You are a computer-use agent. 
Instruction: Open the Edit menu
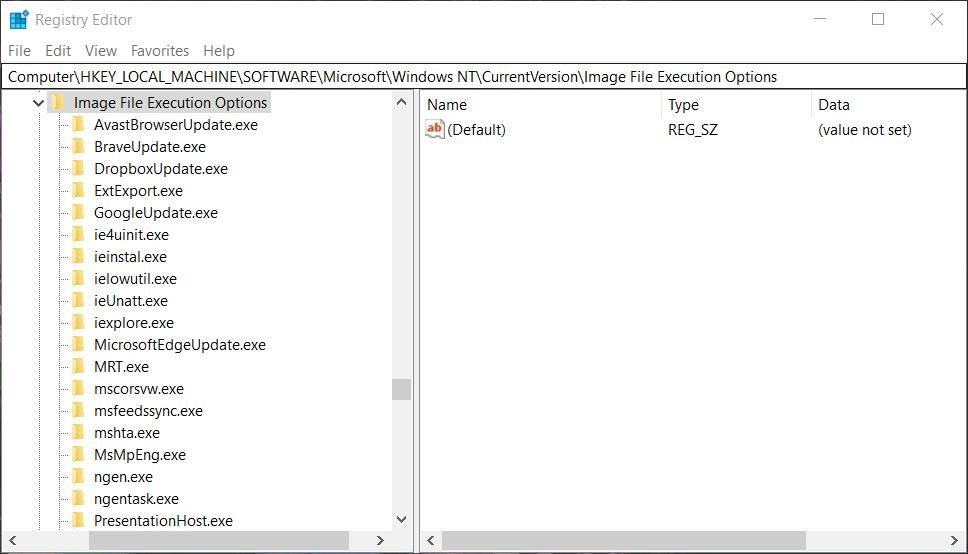[x=58, y=51]
